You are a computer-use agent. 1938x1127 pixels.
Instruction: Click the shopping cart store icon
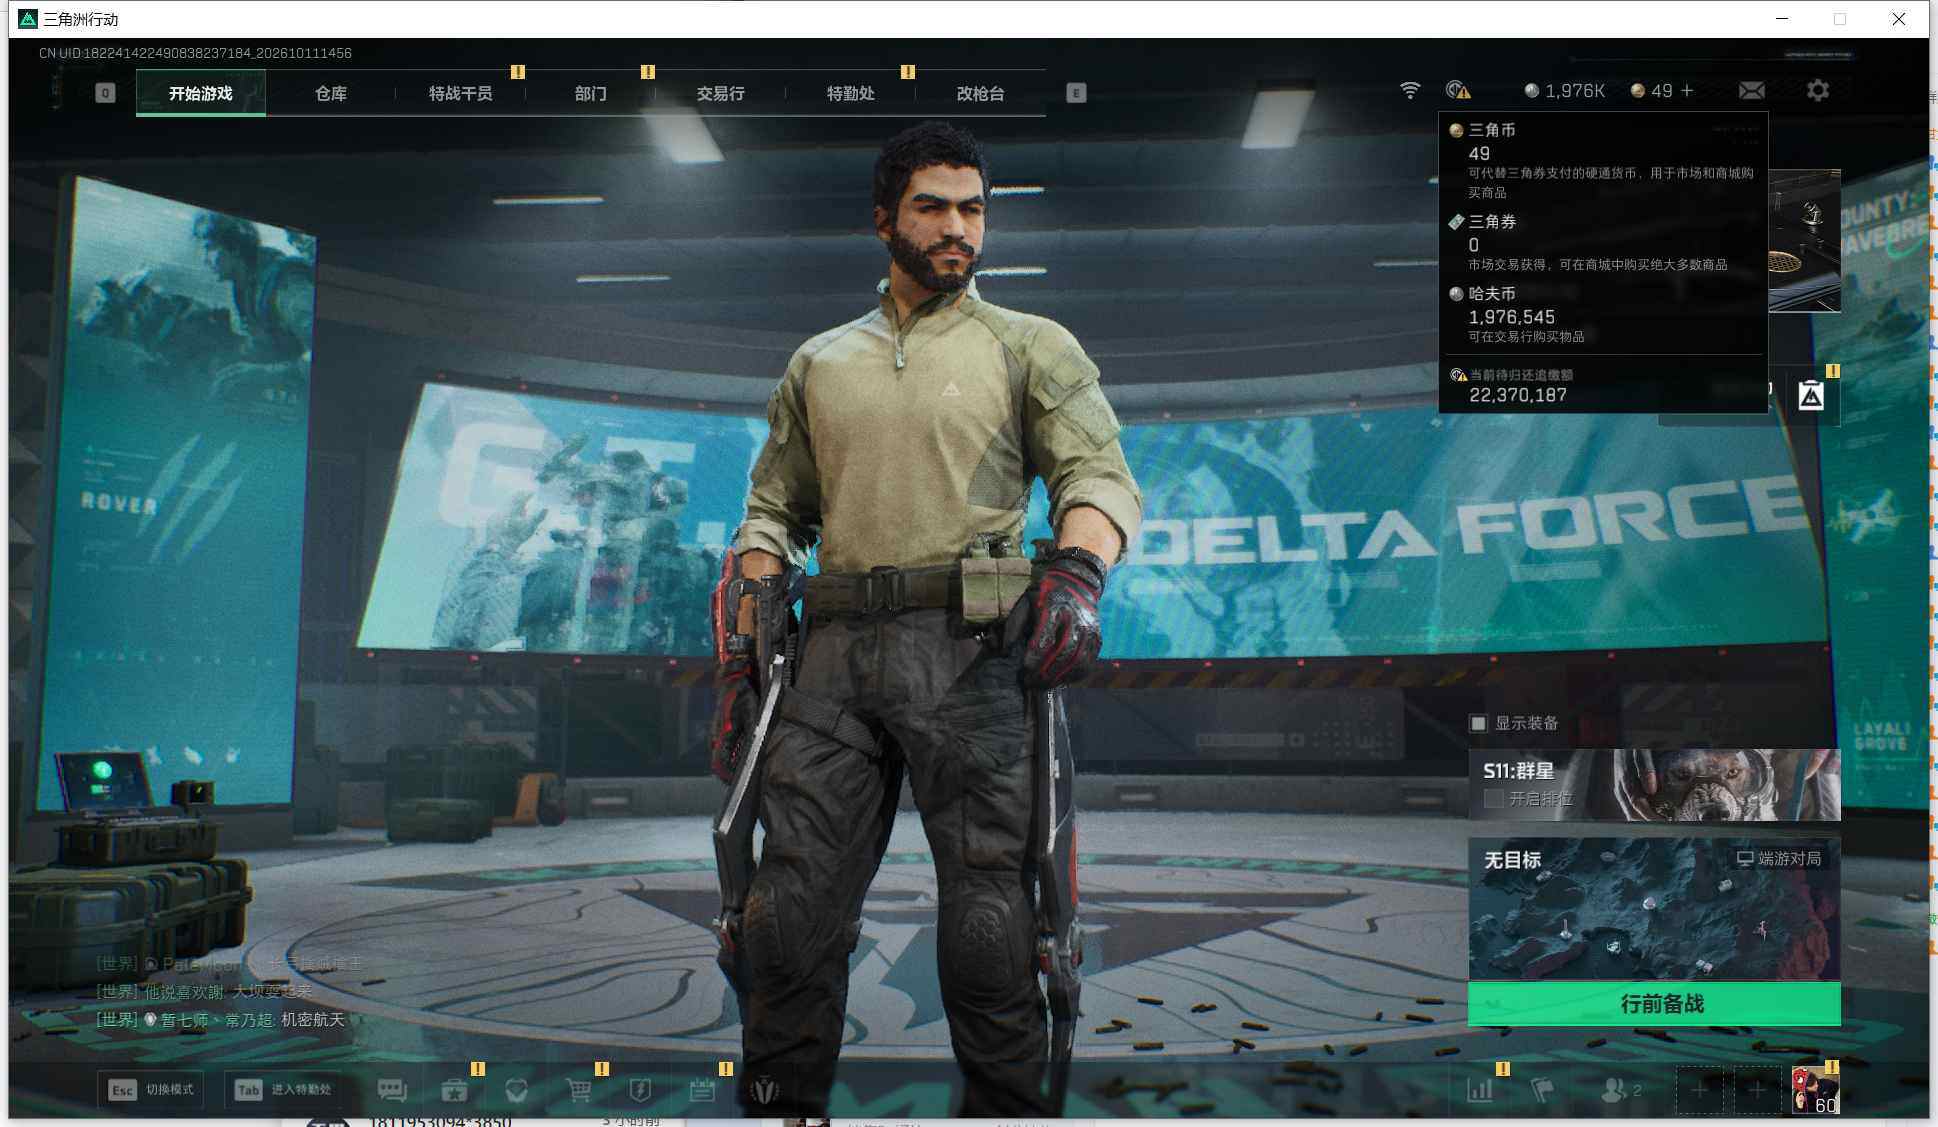[x=578, y=1090]
